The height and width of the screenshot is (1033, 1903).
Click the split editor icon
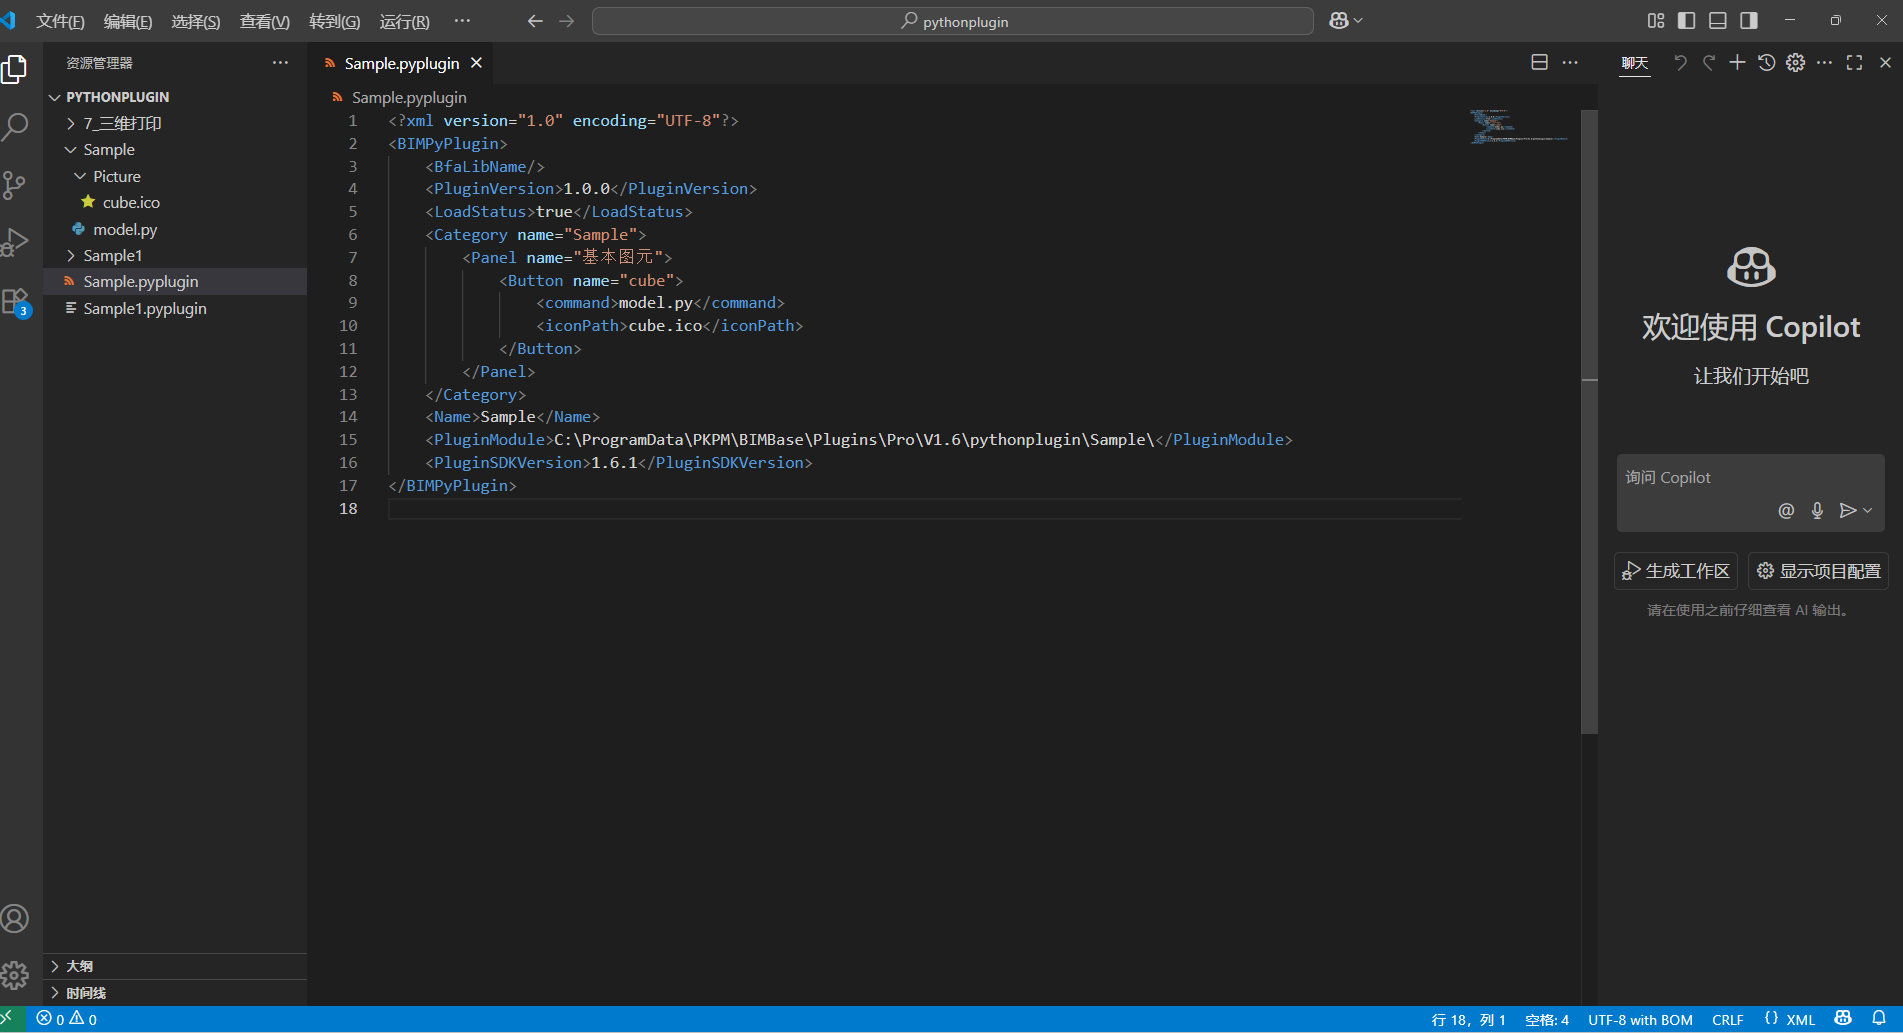pos(1539,63)
